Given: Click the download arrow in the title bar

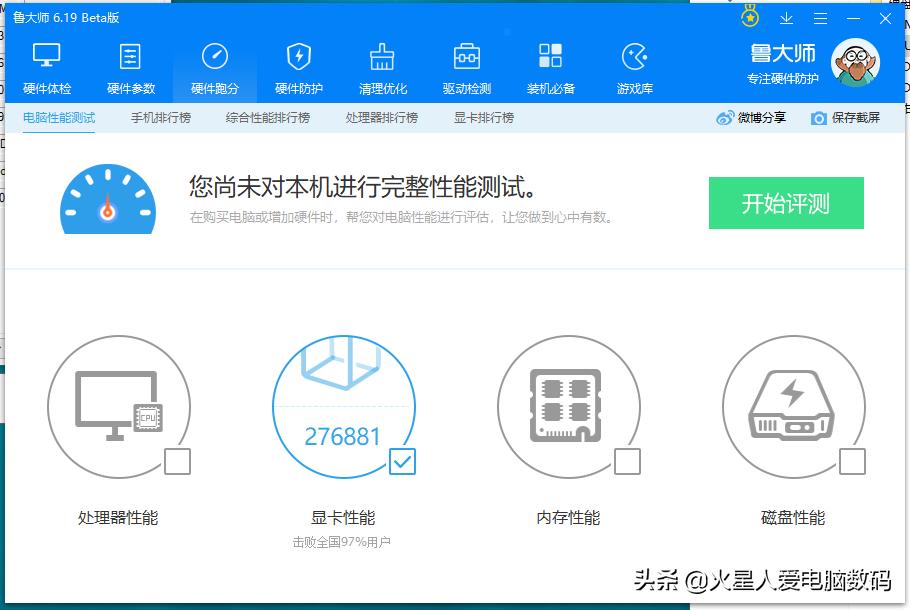Looking at the screenshot, I should (787, 18).
